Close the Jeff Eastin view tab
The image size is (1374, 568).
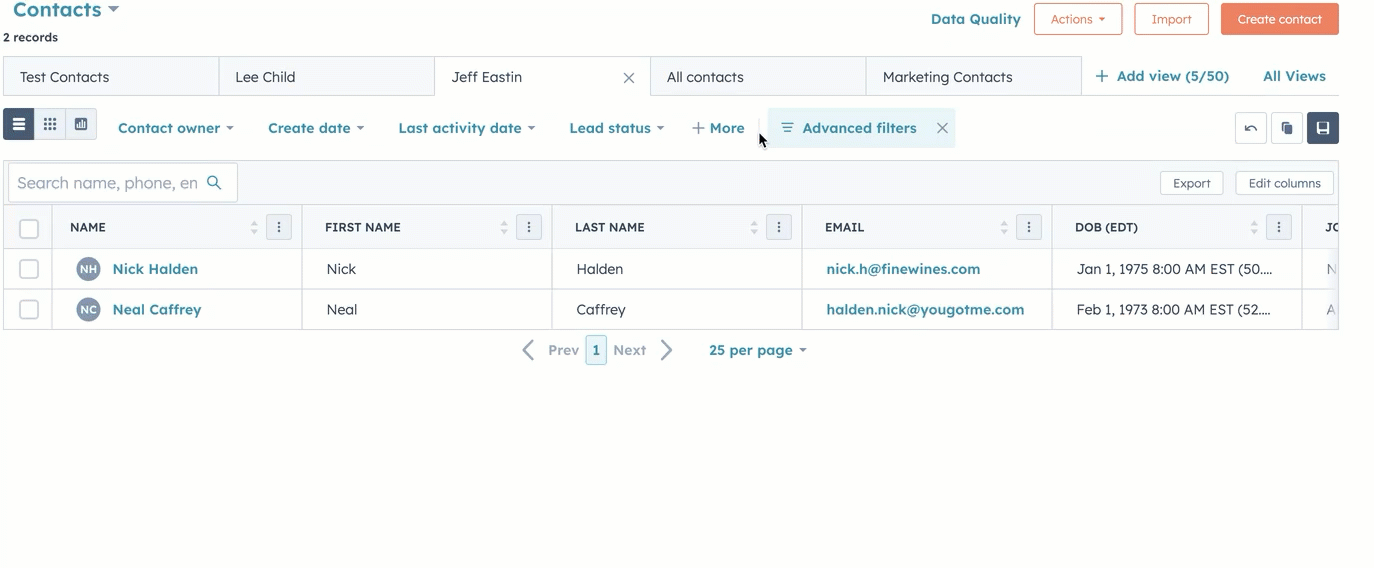click(x=629, y=78)
